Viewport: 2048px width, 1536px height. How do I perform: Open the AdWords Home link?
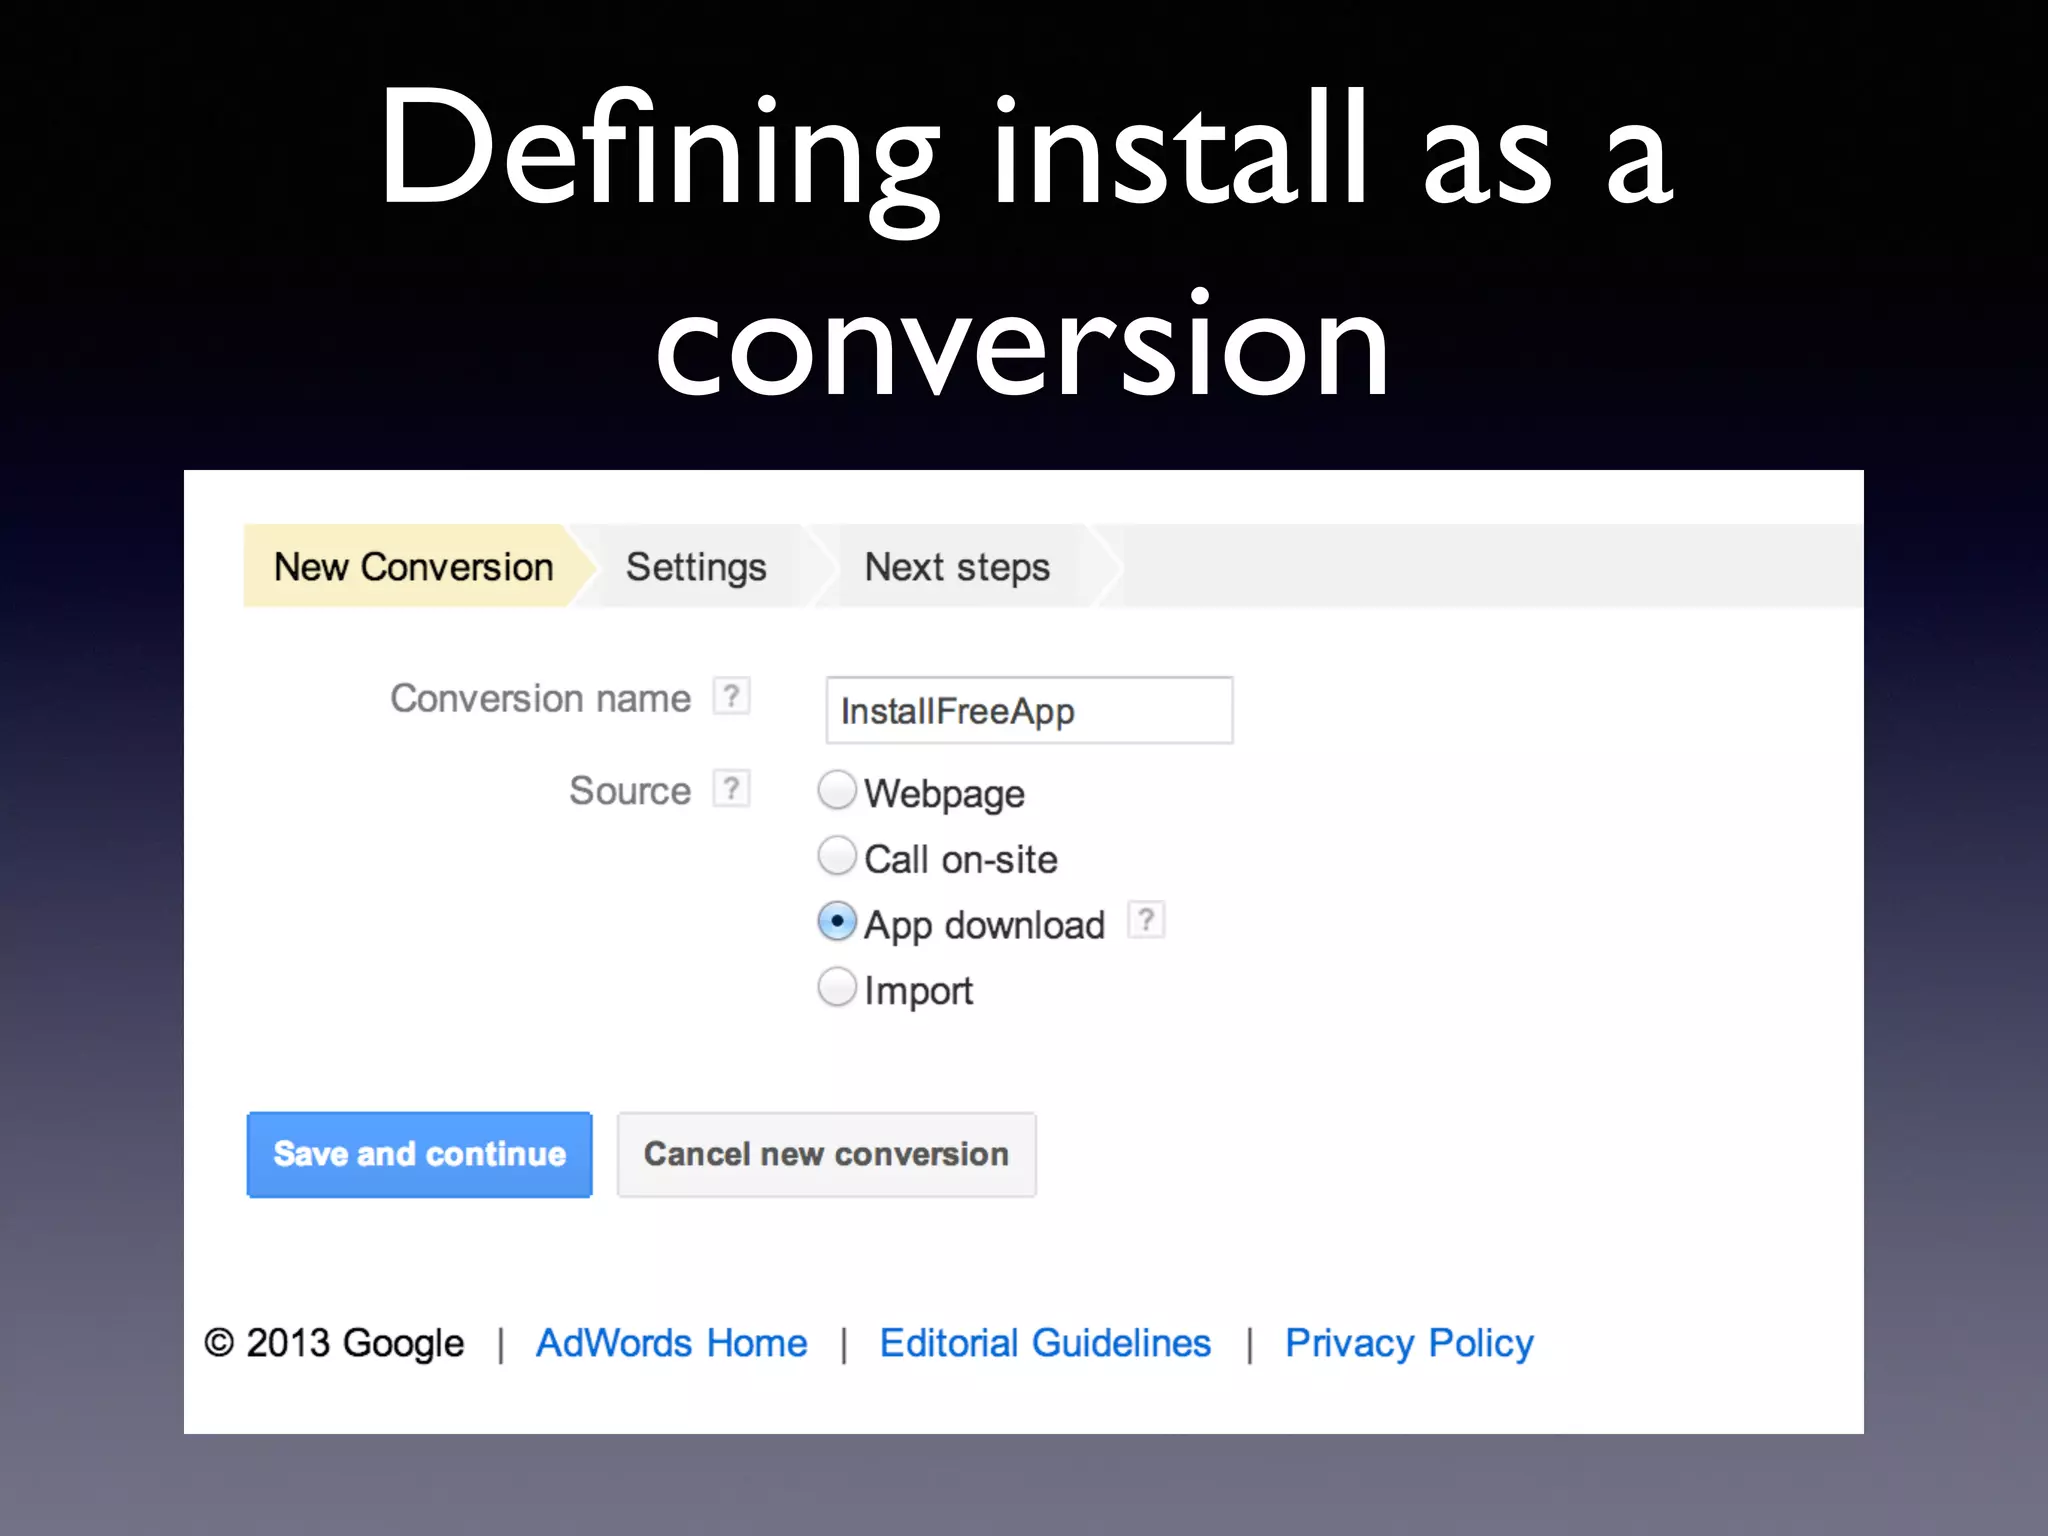(x=672, y=1343)
